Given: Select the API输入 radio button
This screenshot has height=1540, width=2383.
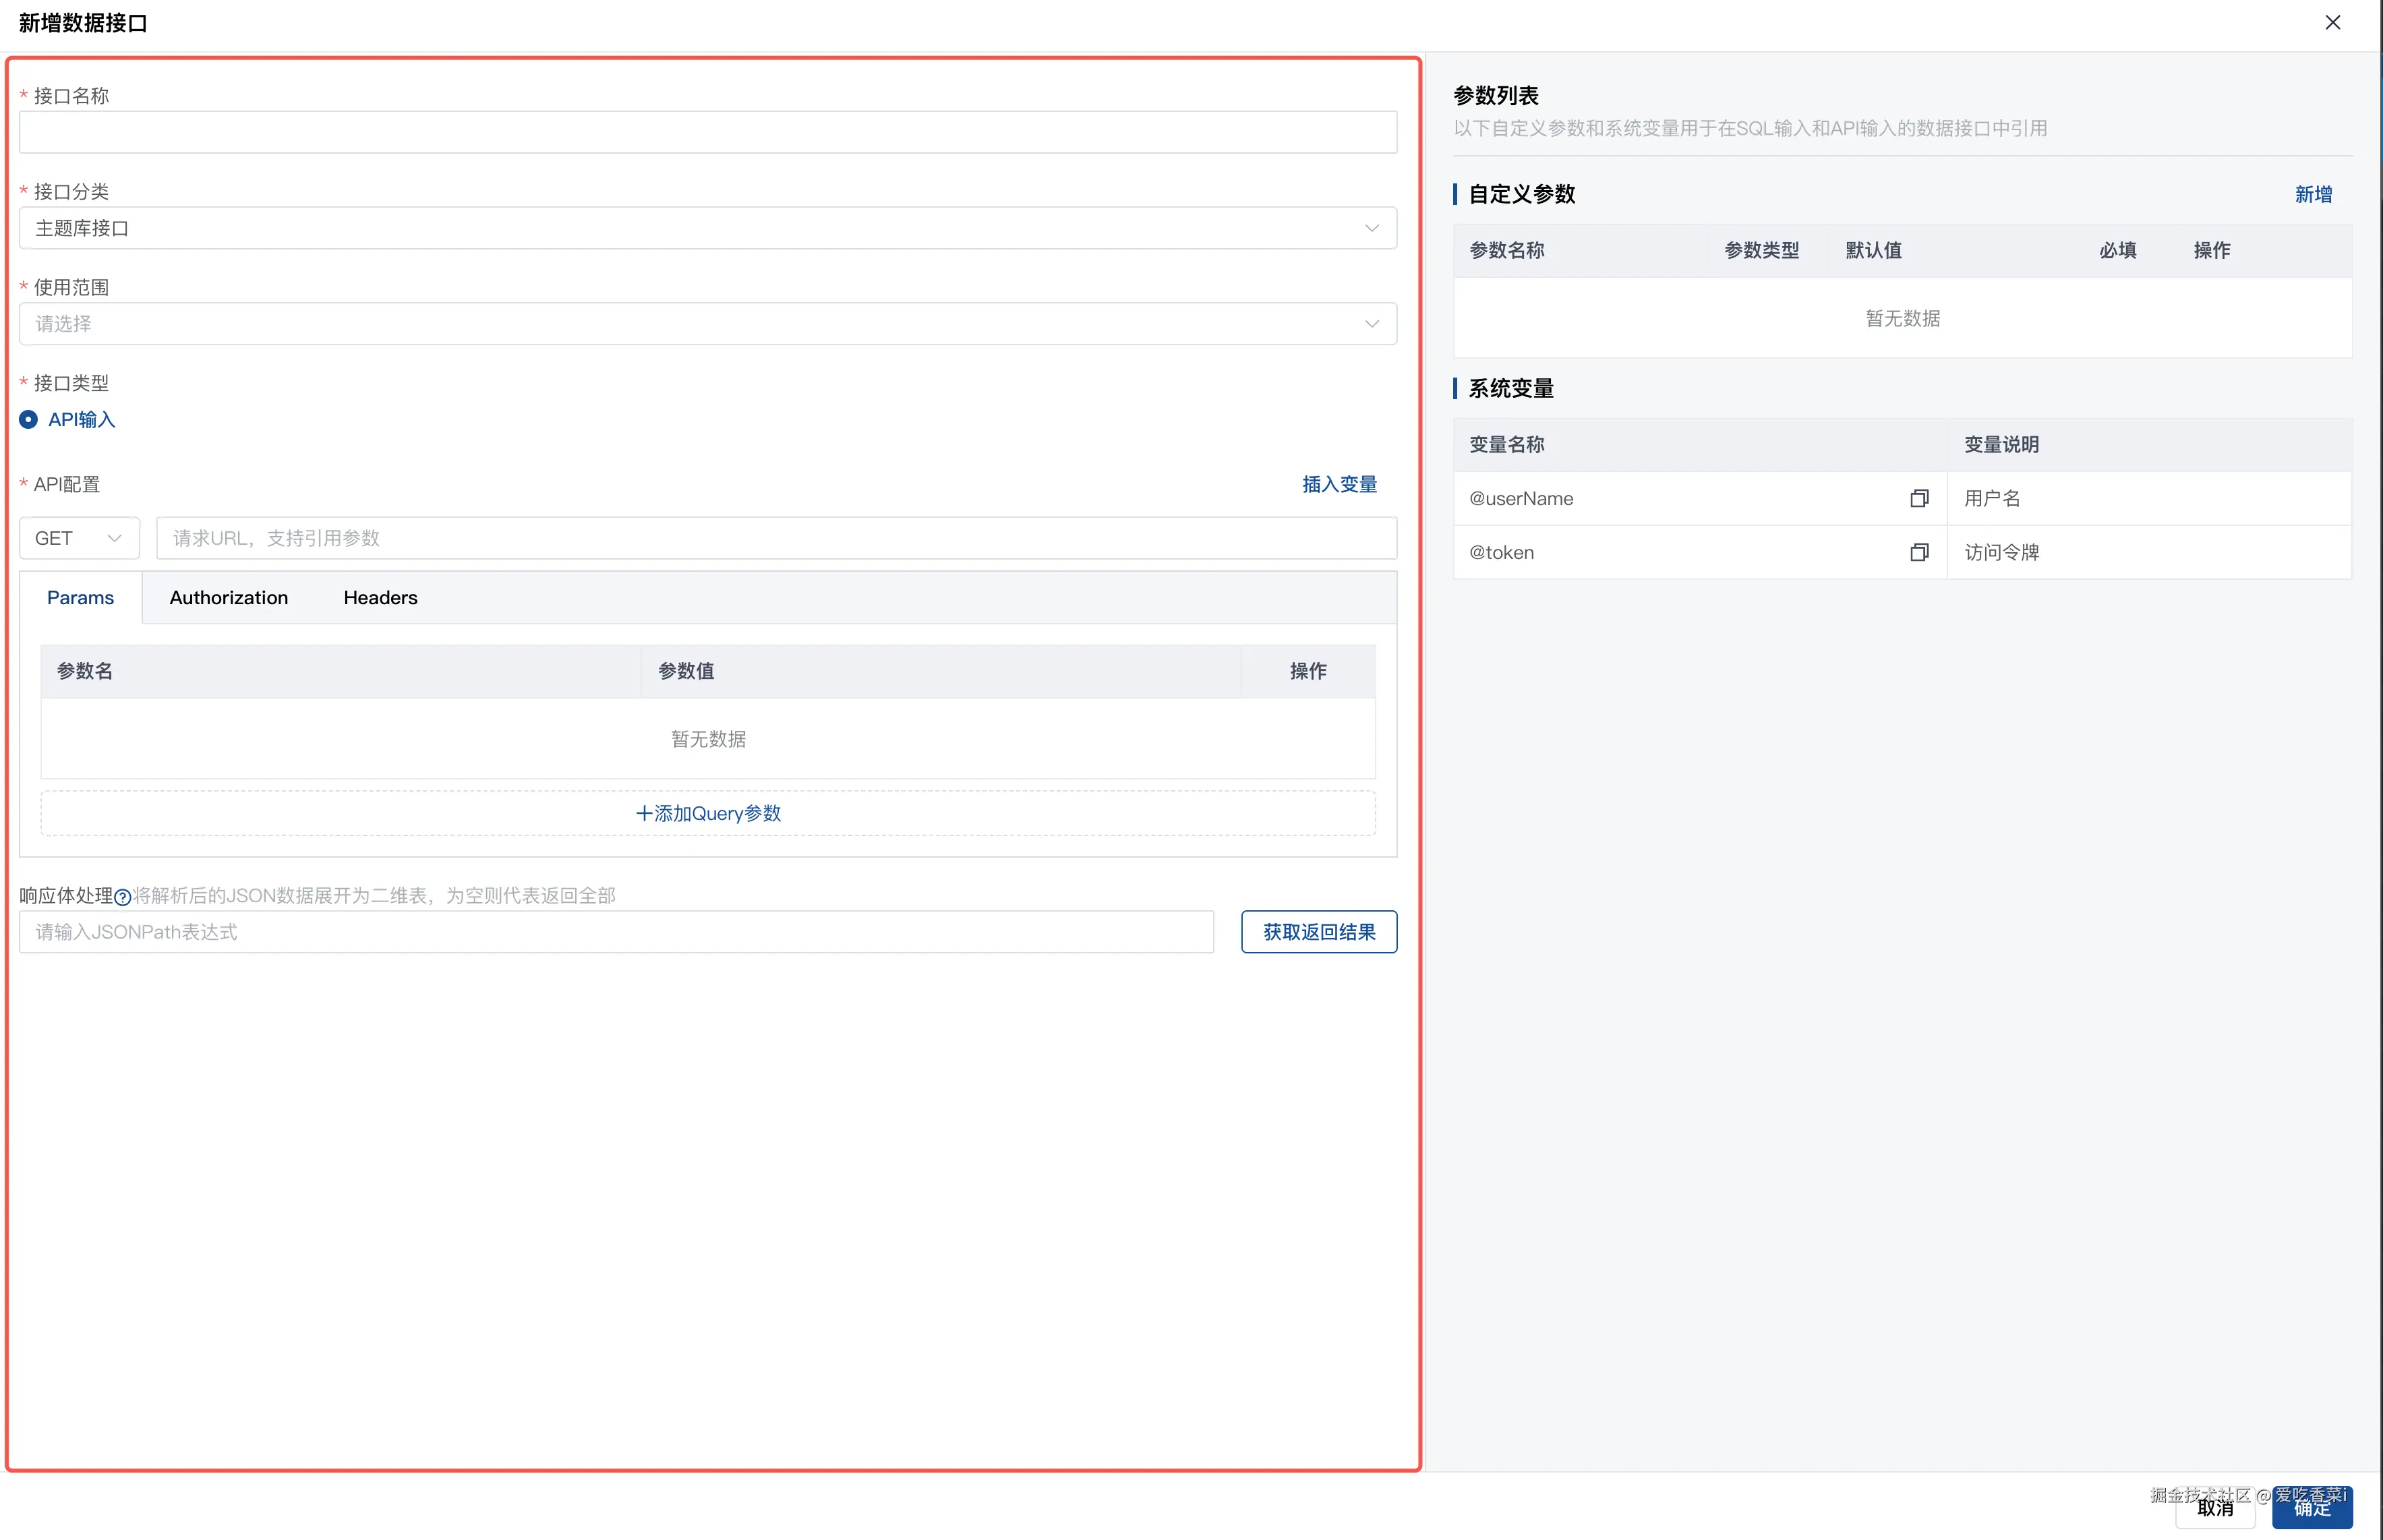Looking at the screenshot, I should 29,419.
